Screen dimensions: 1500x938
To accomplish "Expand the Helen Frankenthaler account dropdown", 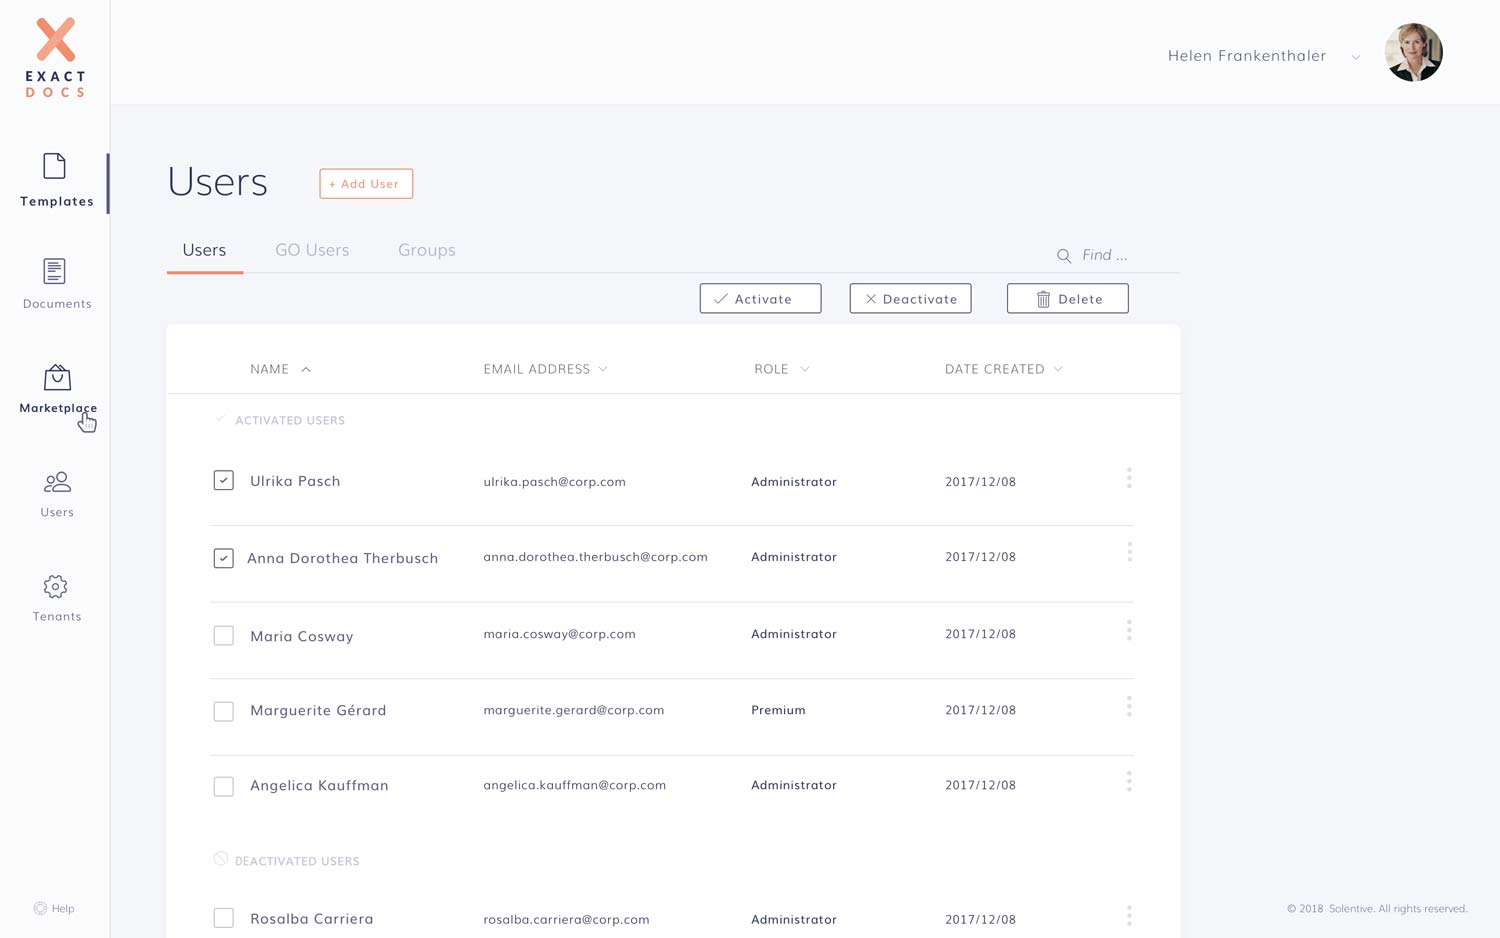I will [x=1356, y=57].
